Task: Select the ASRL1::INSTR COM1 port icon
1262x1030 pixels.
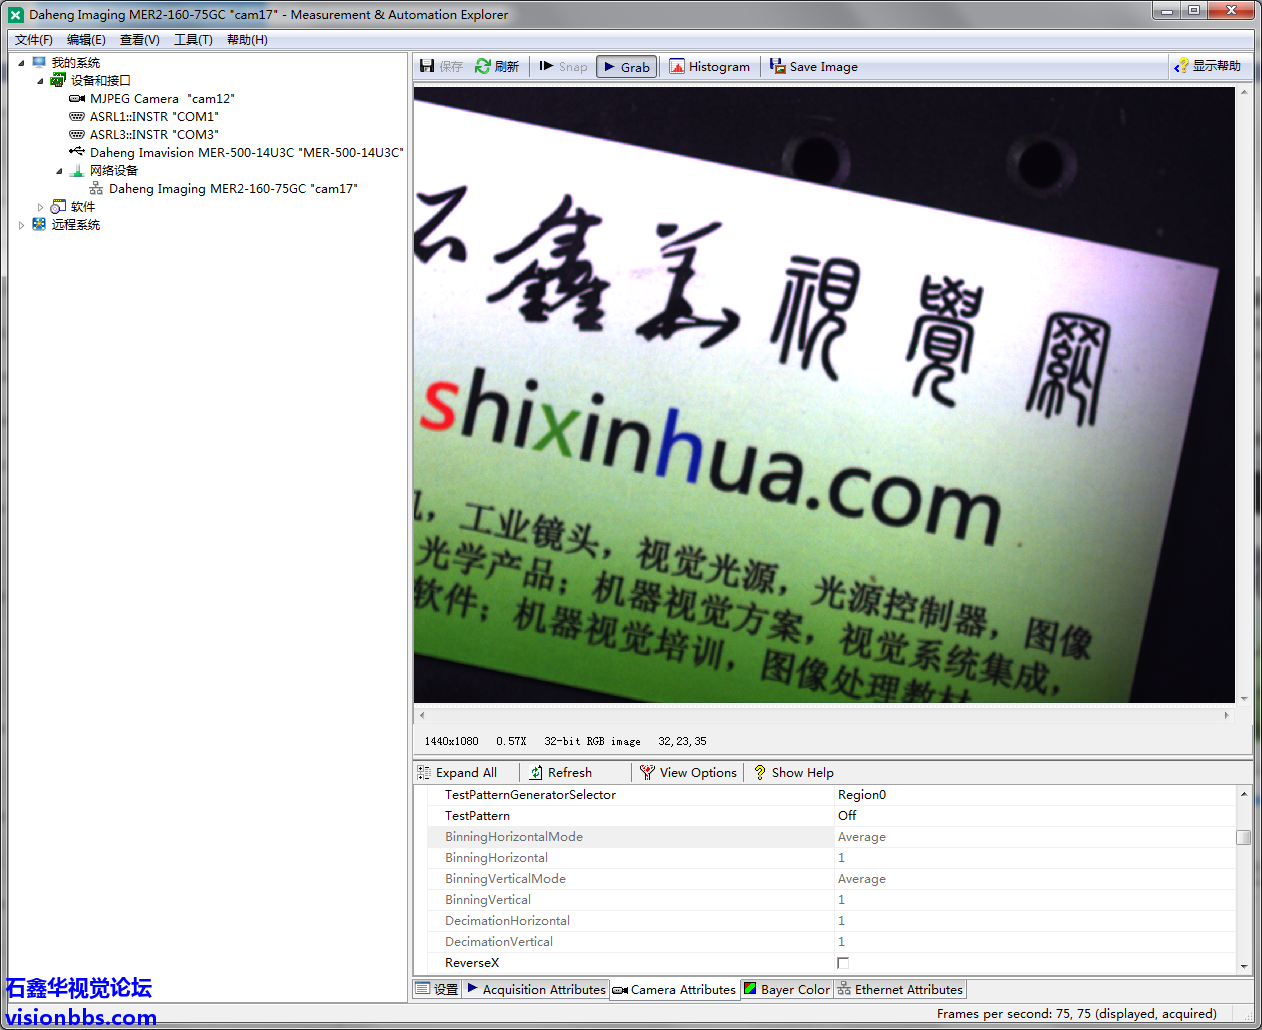Action: (x=77, y=117)
